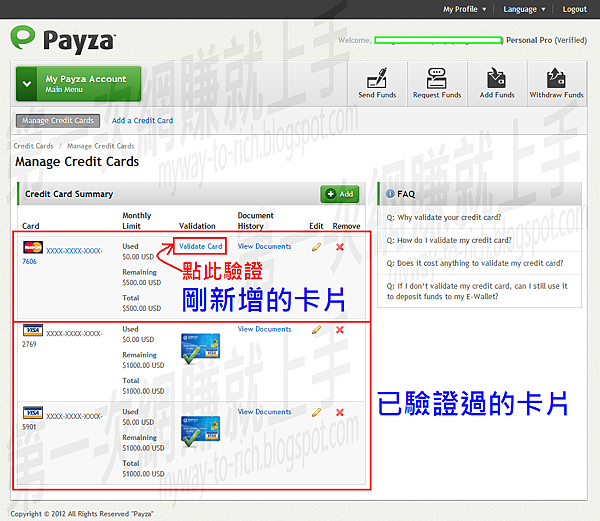The width and height of the screenshot is (600, 521).
Task: Click the Validate Card link
Action: point(201,246)
